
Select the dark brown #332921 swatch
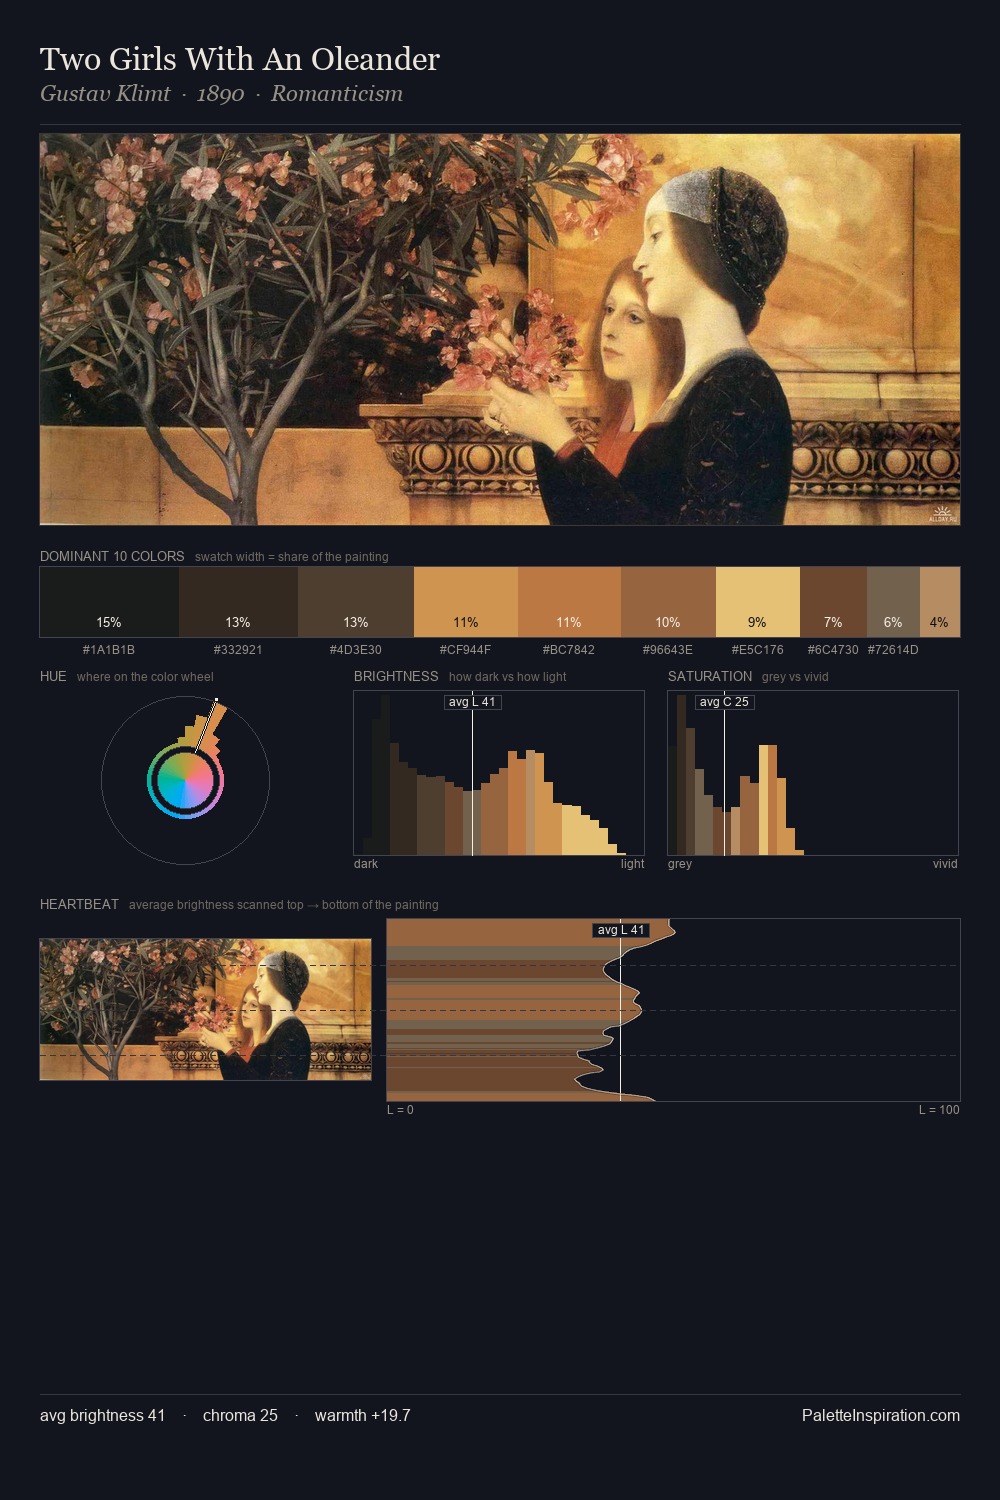click(x=238, y=602)
